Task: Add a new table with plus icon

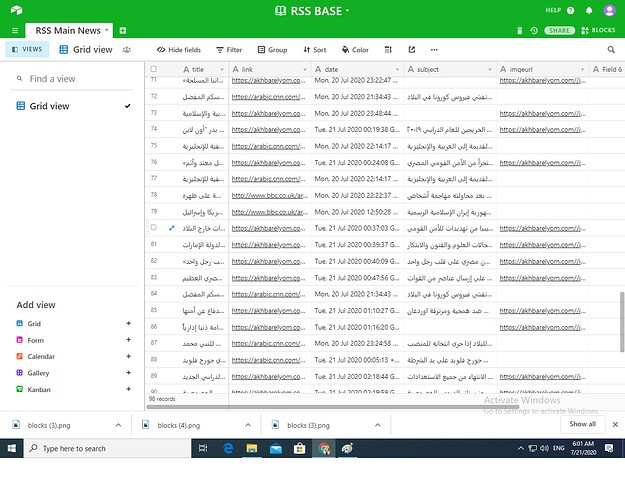Action: 123,30
